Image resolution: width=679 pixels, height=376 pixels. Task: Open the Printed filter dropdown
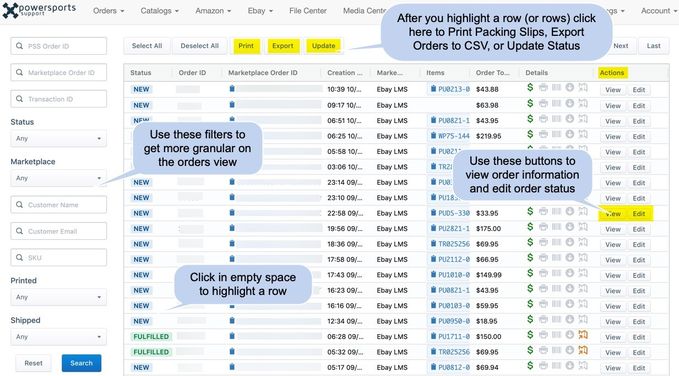click(58, 297)
